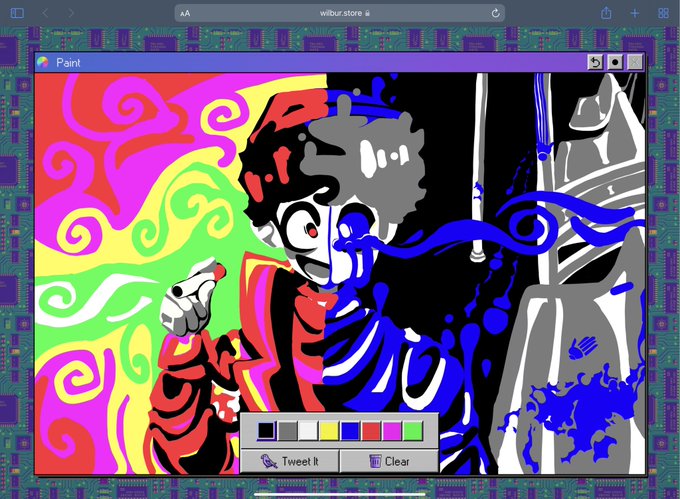
Task: Select the red color swatch
Action: click(x=371, y=431)
